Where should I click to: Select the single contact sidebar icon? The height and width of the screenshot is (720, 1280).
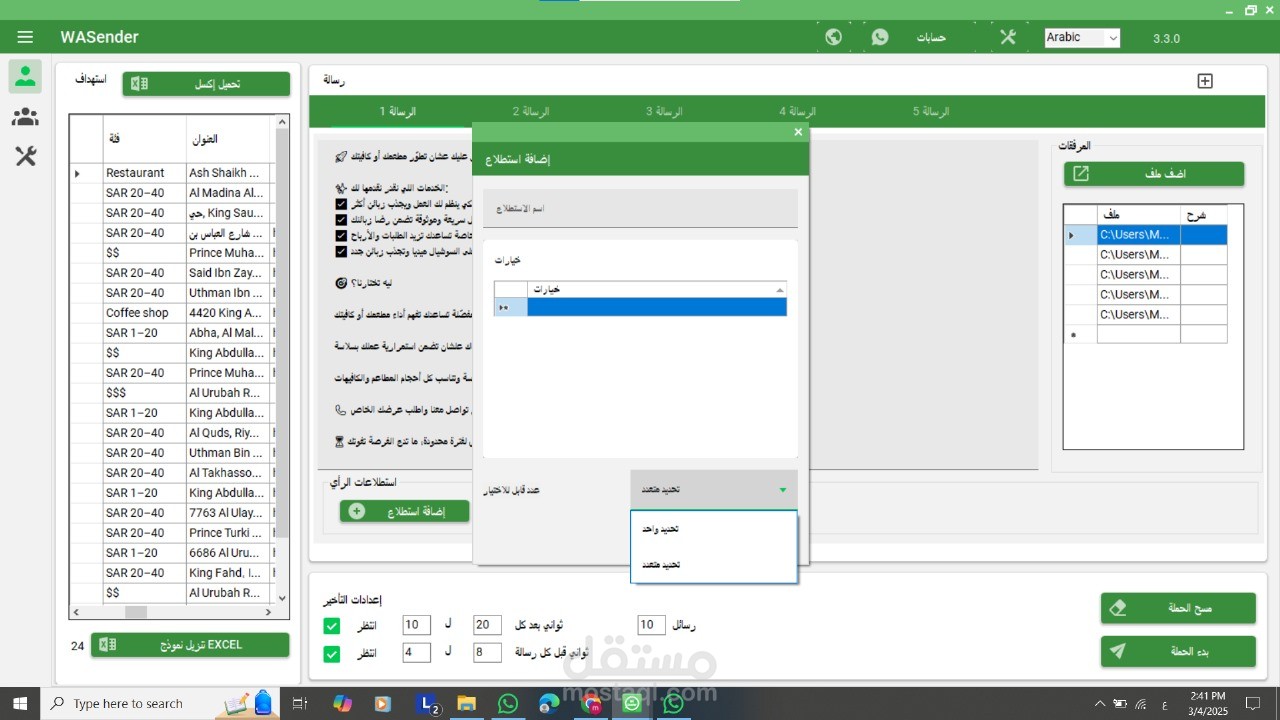click(x=25, y=76)
